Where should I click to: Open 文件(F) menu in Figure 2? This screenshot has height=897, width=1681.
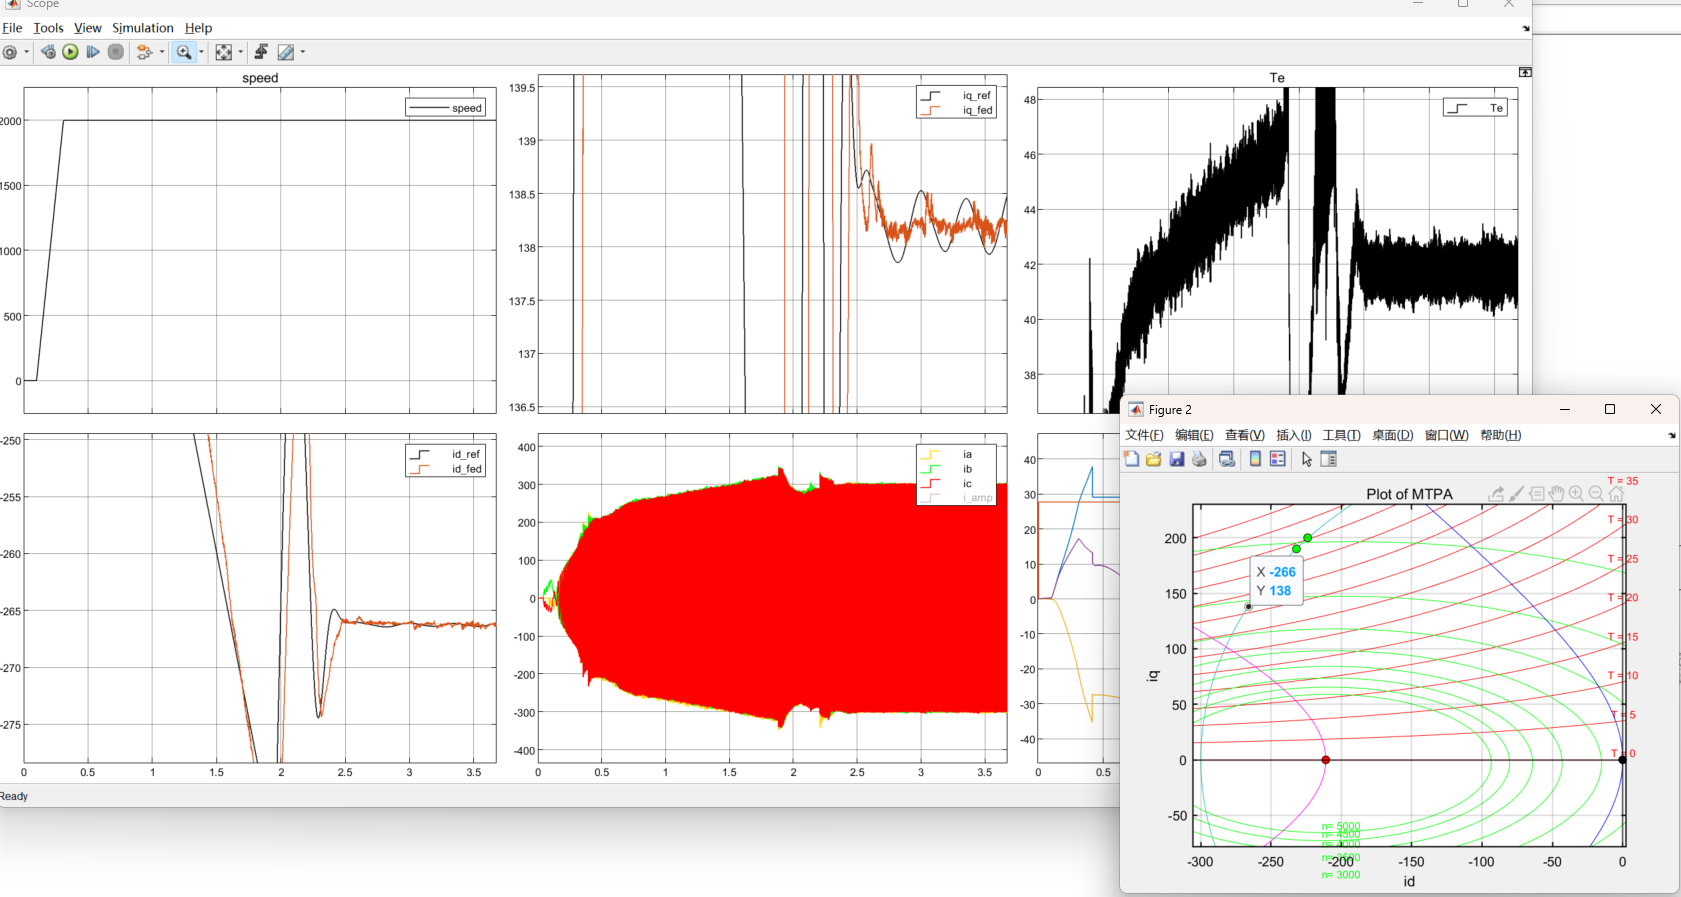click(1144, 435)
